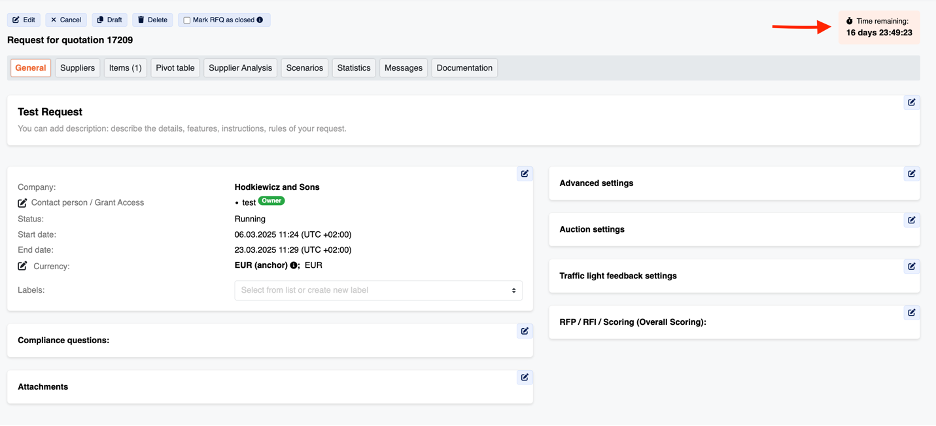Open the Messages tab
Viewport: 936px width, 426px height.
[x=404, y=68]
